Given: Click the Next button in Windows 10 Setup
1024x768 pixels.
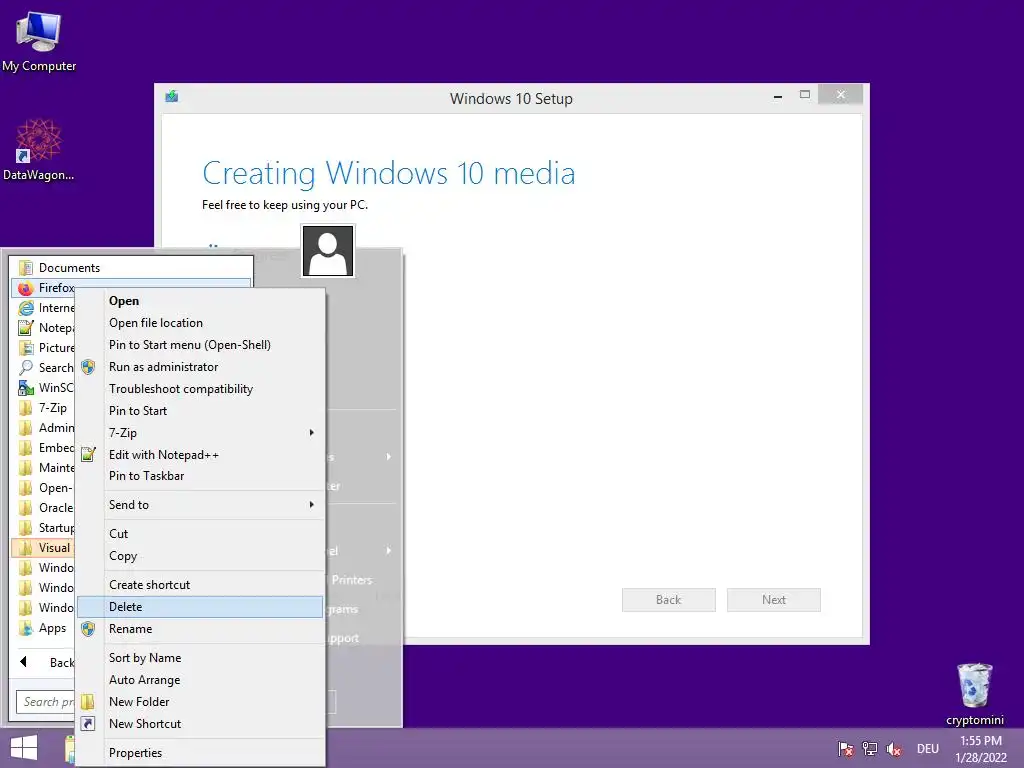Looking at the screenshot, I should [774, 600].
